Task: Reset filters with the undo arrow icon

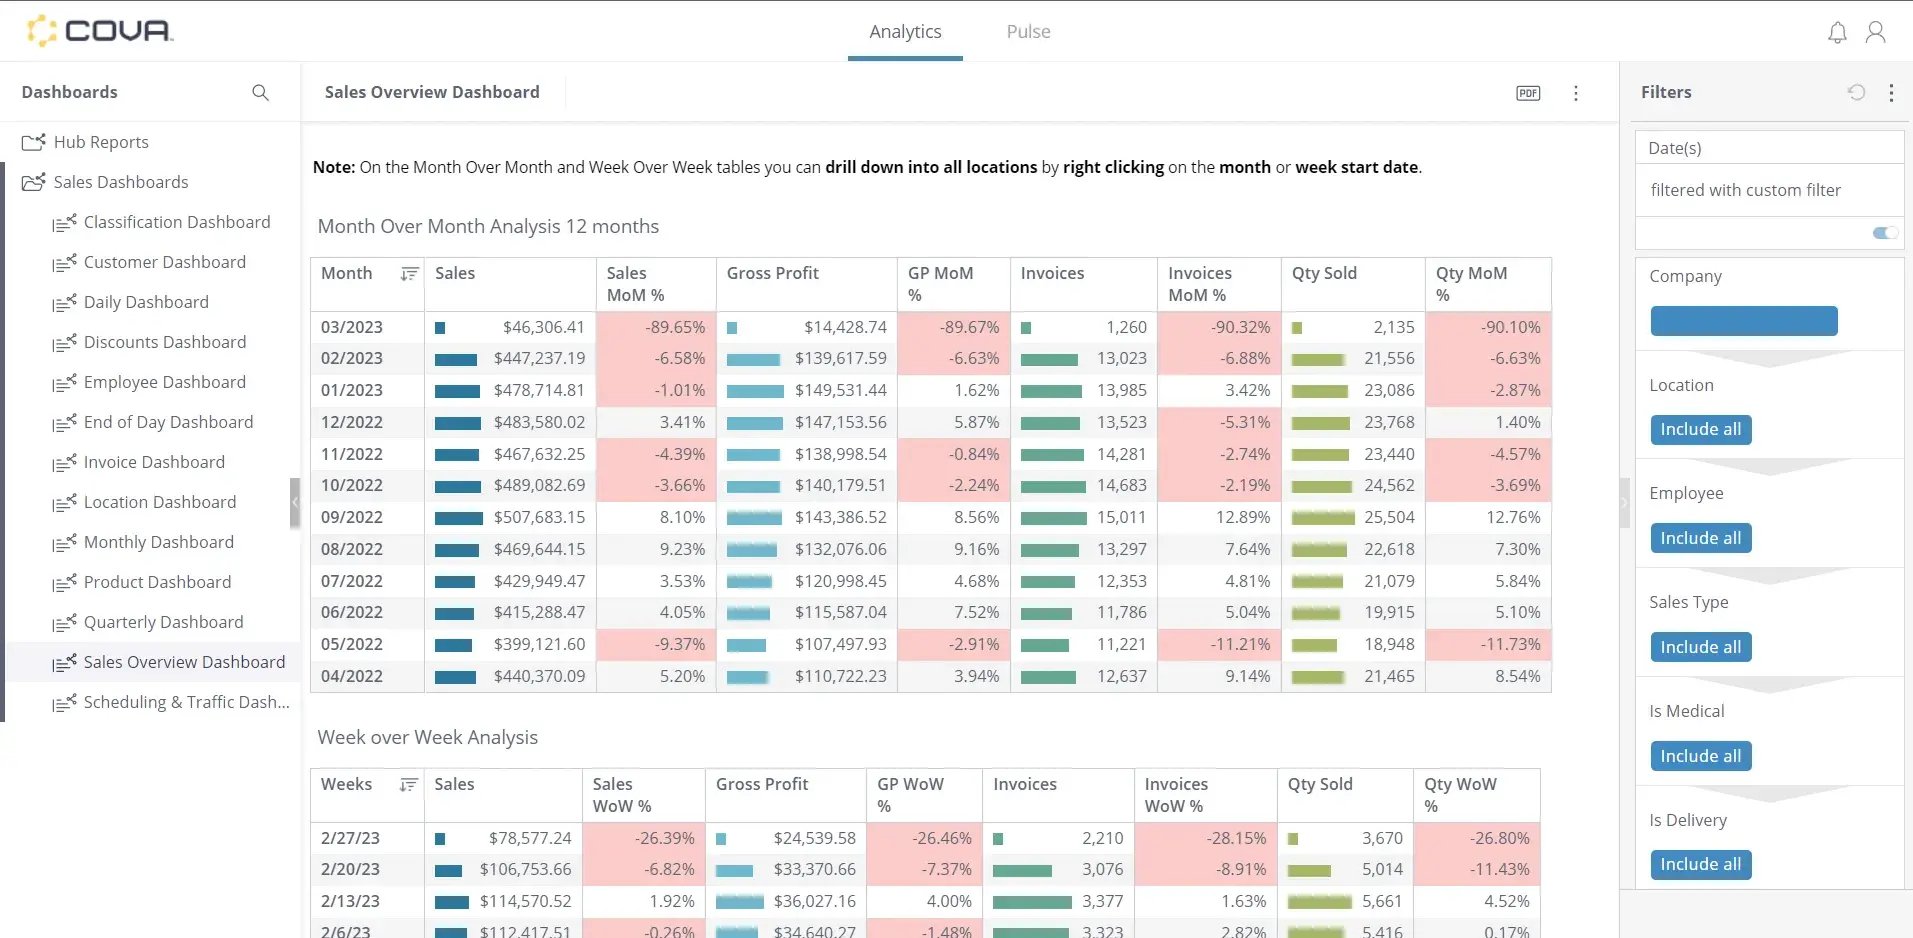Action: (x=1856, y=92)
